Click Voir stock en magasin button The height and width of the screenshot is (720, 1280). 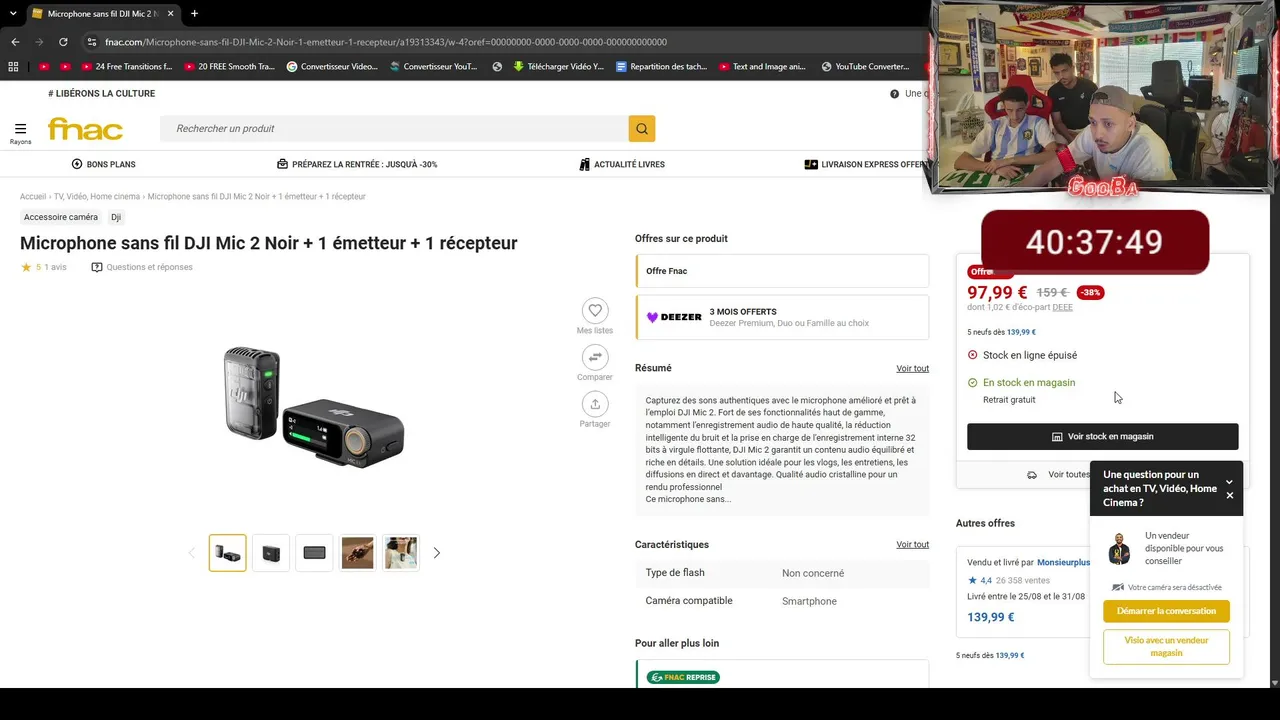coord(1102,437)
